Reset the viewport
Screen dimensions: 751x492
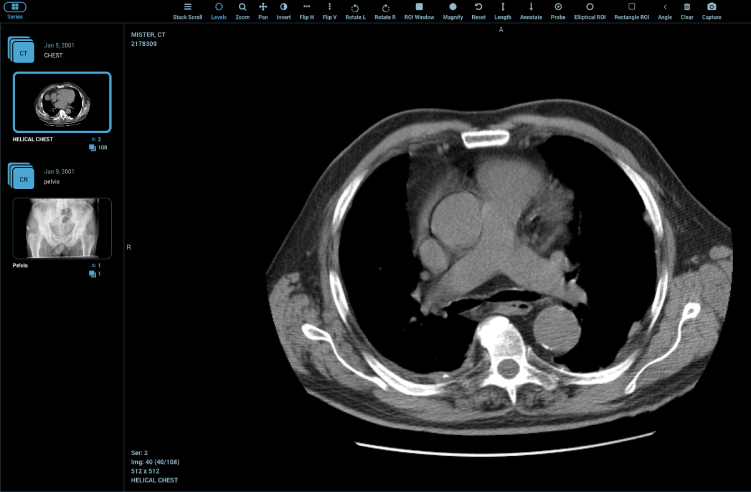(478, 10)
